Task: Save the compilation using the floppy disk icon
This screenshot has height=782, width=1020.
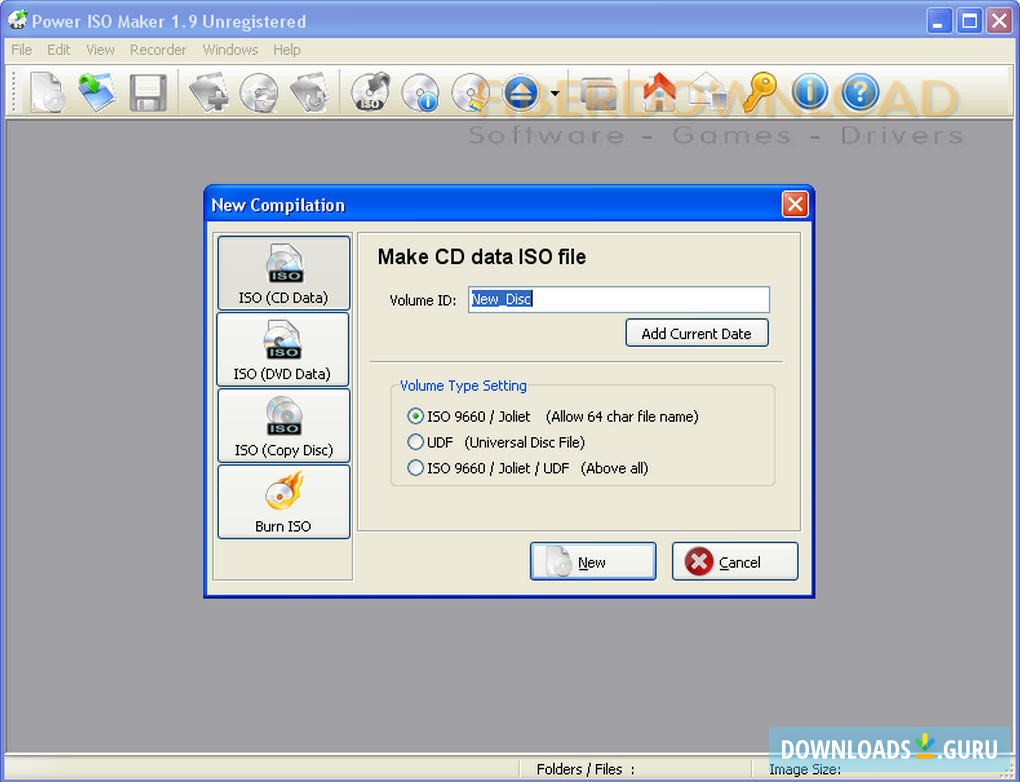Action: pyautogui.click(x=148, y=91)
